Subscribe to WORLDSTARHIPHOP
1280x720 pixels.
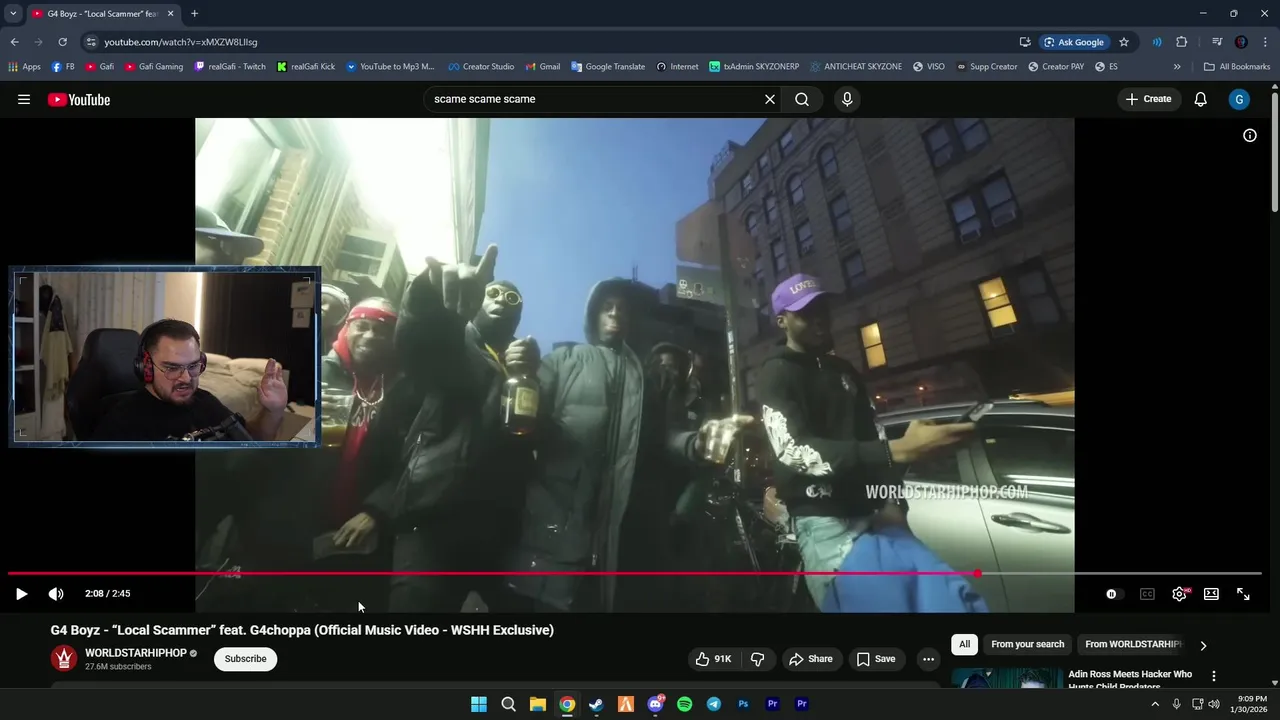click(245, 659)
